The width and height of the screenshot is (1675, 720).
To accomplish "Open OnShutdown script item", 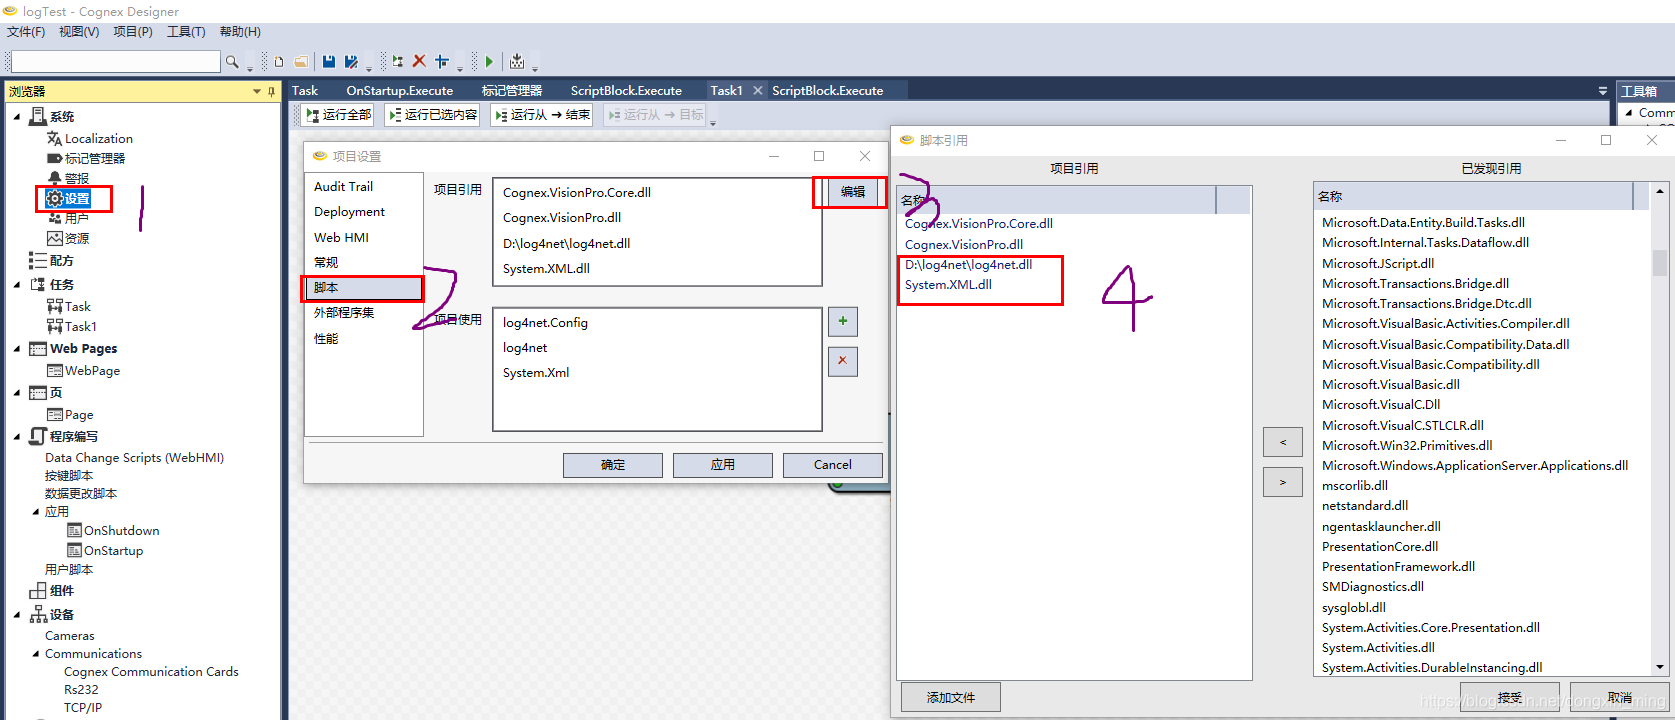I will coord(113,531).
